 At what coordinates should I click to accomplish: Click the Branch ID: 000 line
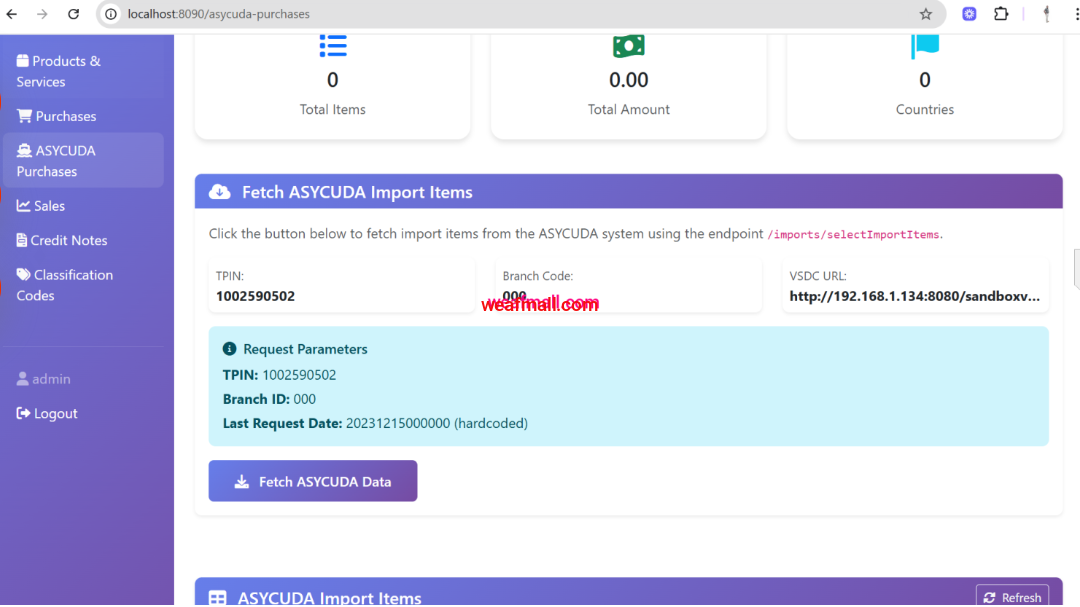click(x=269, y=399)
